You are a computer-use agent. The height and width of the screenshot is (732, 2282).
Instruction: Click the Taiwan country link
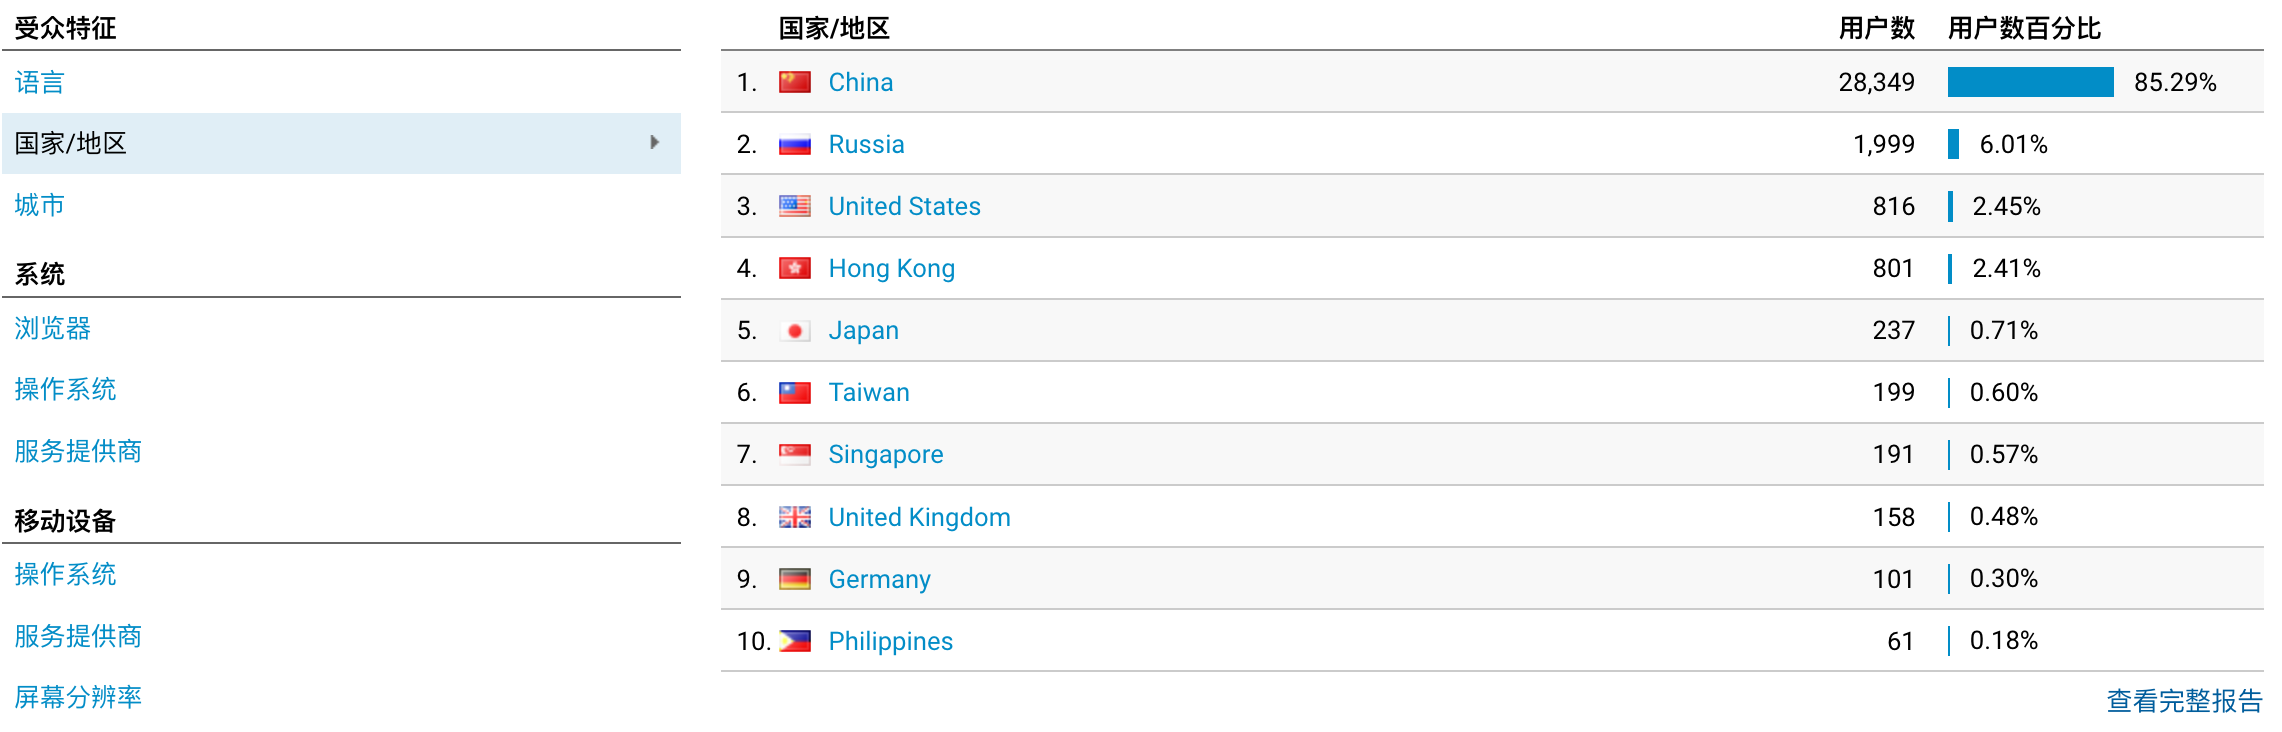[x=869, y=392]
